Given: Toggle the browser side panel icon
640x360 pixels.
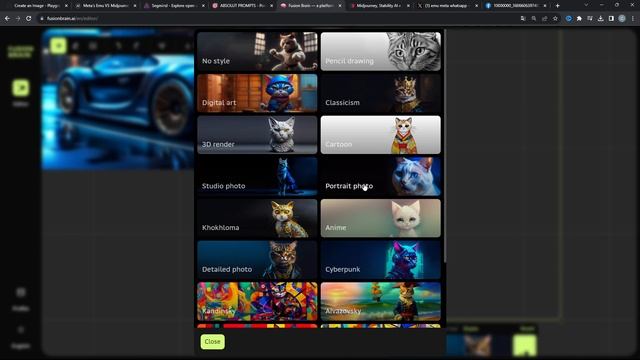Looking at the screenshot, I should click(x=611, y=18).
